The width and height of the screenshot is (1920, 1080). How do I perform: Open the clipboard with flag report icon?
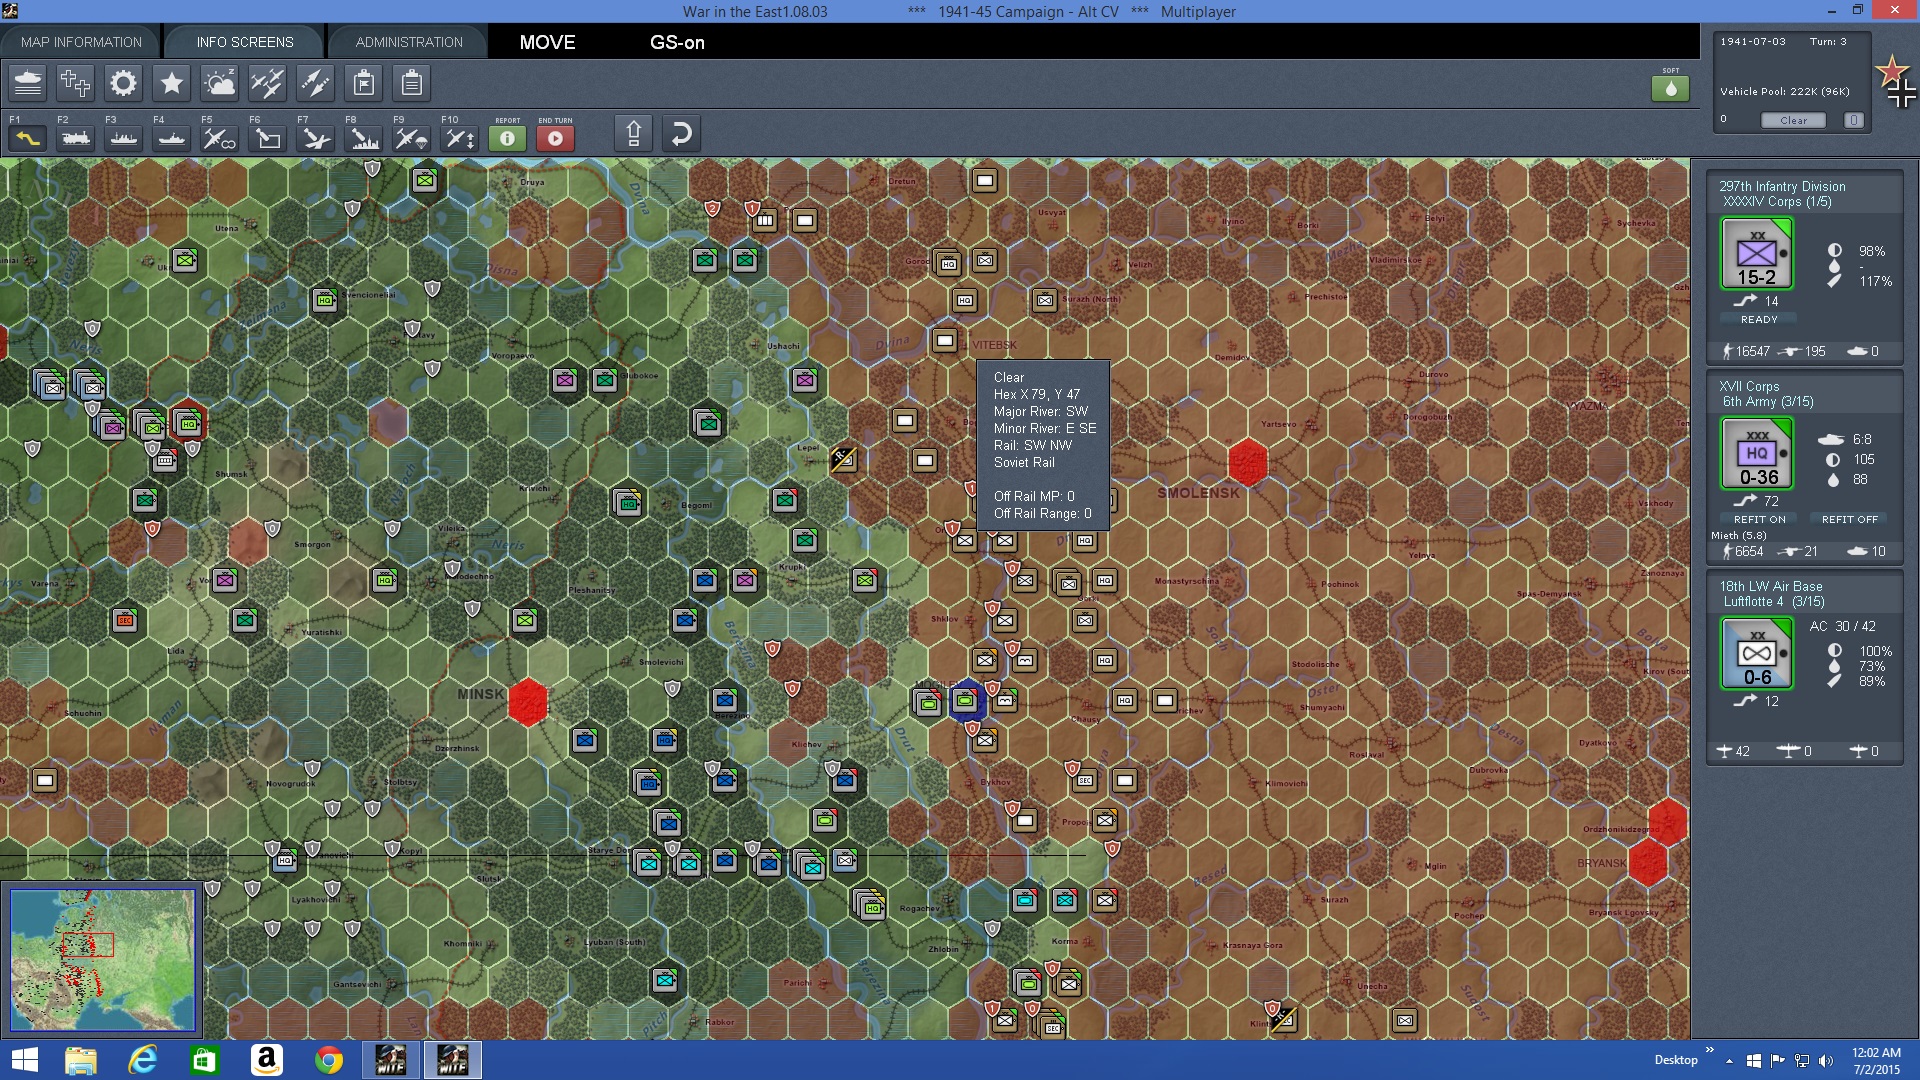(364, 83)
